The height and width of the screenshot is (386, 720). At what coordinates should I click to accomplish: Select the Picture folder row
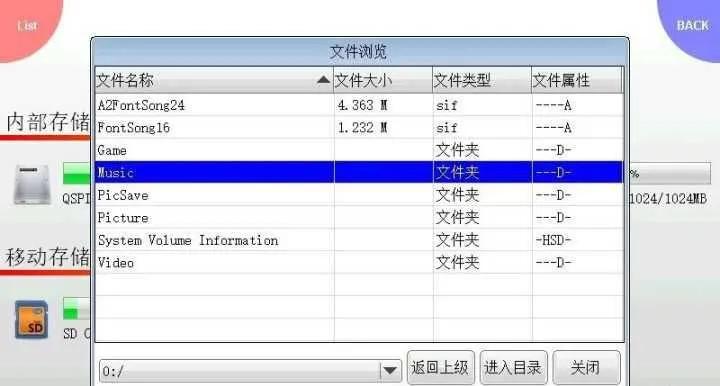pos(359,218)
